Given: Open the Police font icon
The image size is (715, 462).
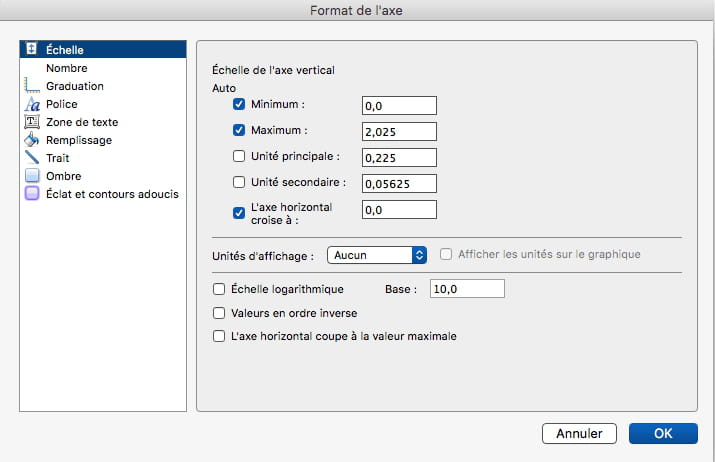Looking at the screenshot, I should 32,104.
